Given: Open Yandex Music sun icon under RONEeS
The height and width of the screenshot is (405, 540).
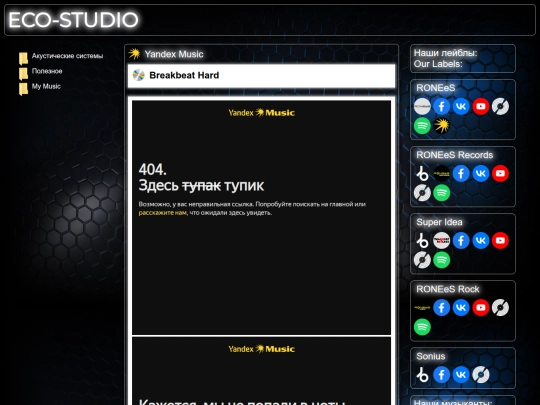Looking at the screenshot, I should tap(442, 126).
